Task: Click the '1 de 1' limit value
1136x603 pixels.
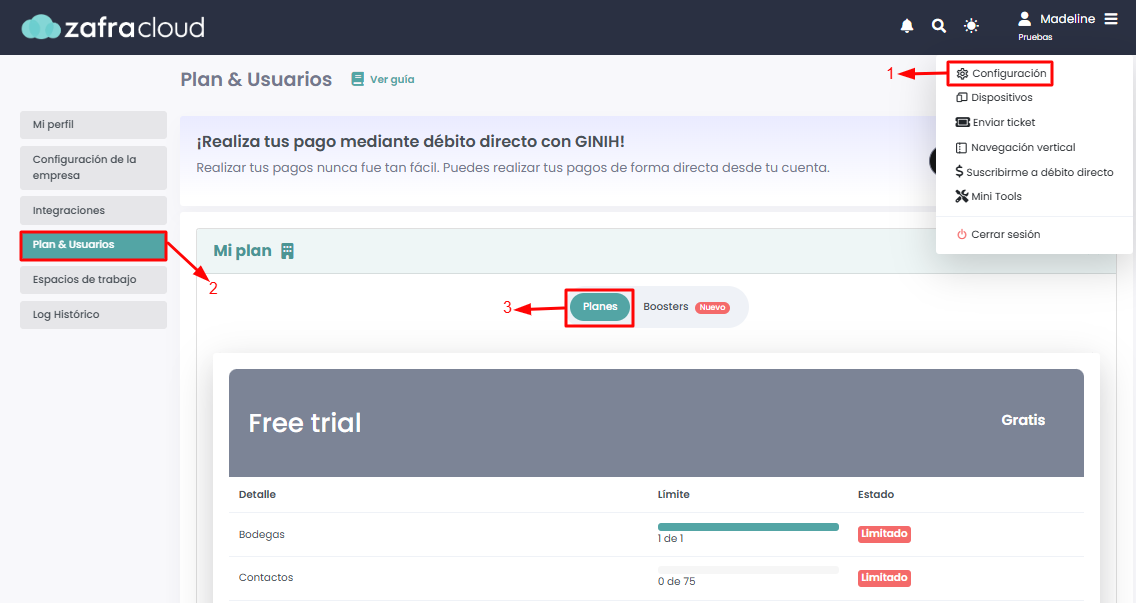Action: (671, 538)
